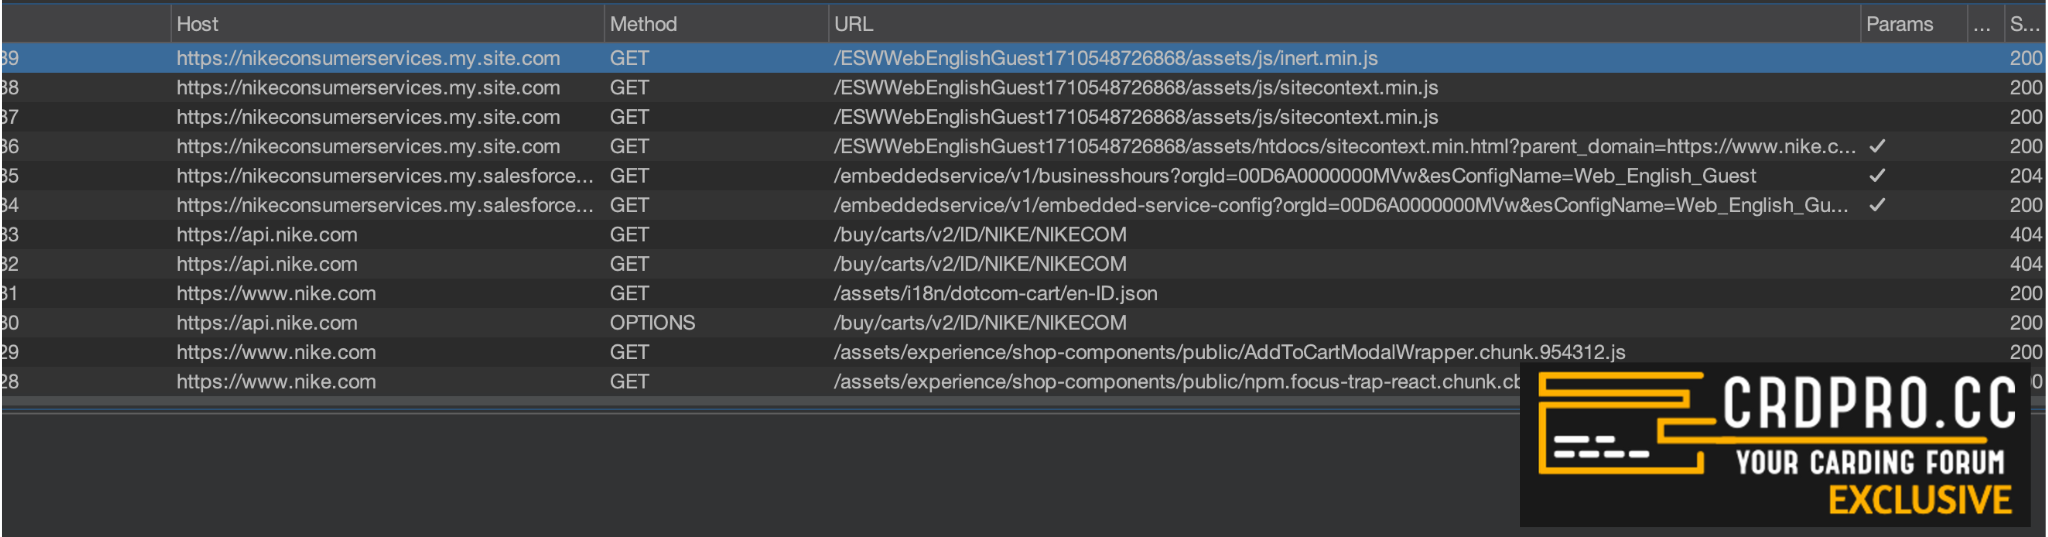2048x537 pixels.
Task: Click the host cell of the businesshours row
Action: (x=385, y=176)
